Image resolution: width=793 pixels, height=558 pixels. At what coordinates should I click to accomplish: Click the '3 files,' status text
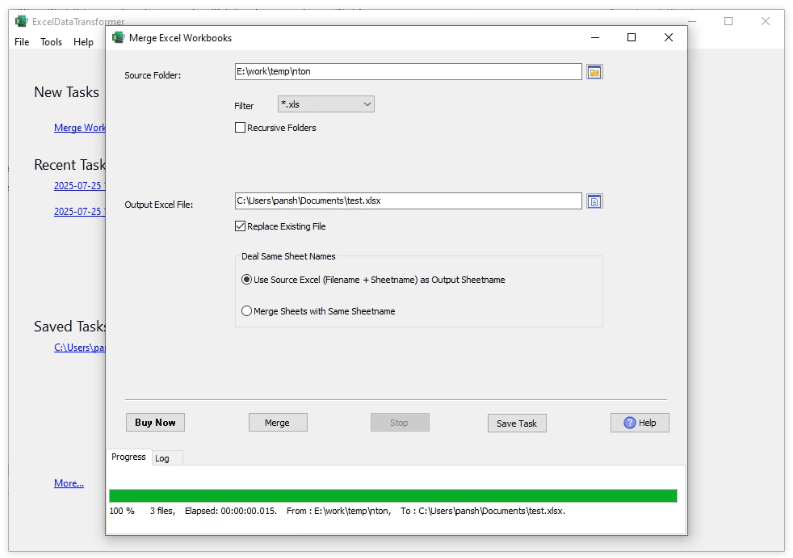coord(162,511)
